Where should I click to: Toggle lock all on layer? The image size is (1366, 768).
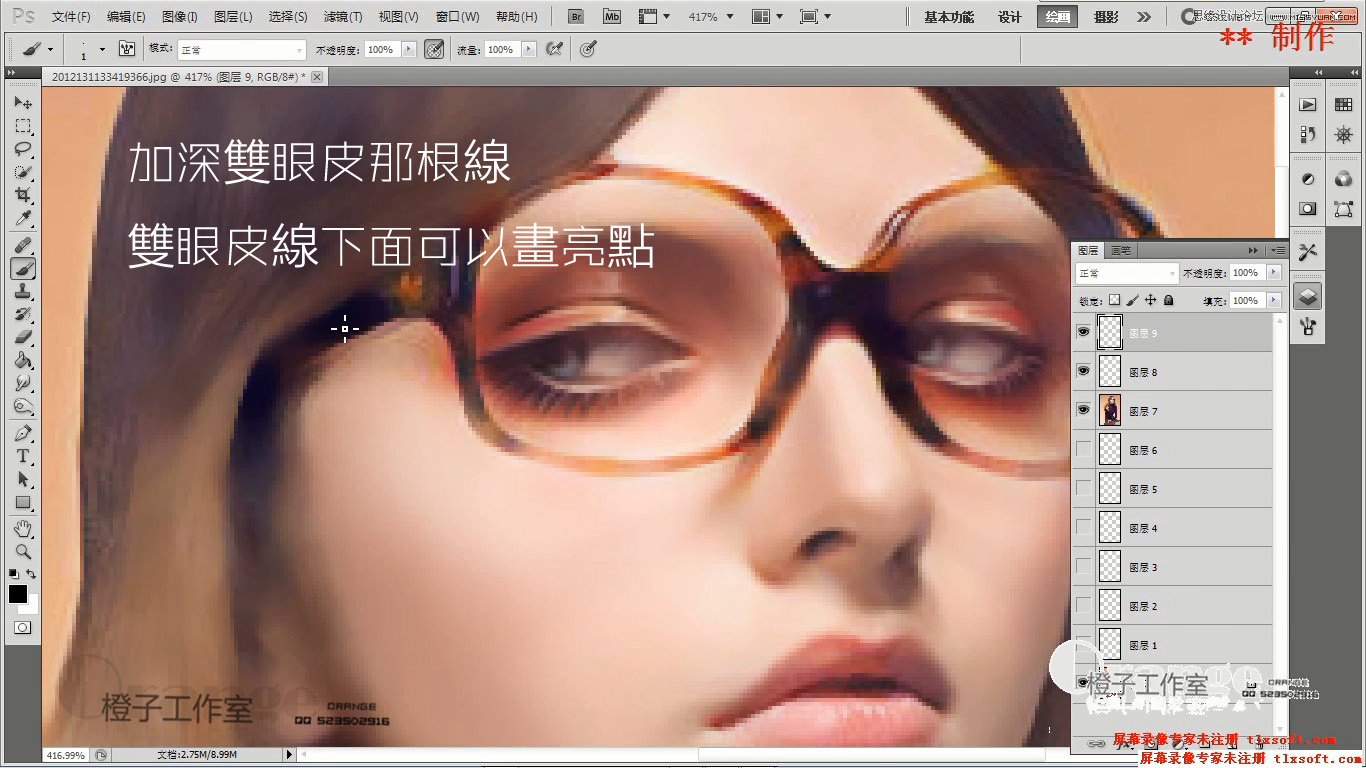pyautogui.click(x=1168, y=300)
